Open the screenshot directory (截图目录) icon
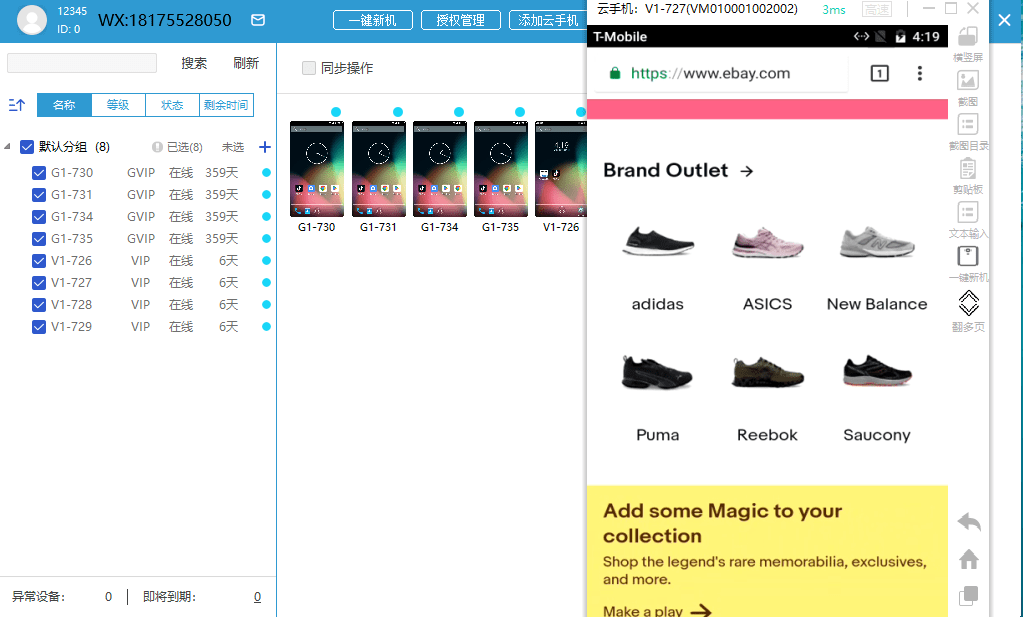This screenshot has width=1023, height=617. (968, 124)
